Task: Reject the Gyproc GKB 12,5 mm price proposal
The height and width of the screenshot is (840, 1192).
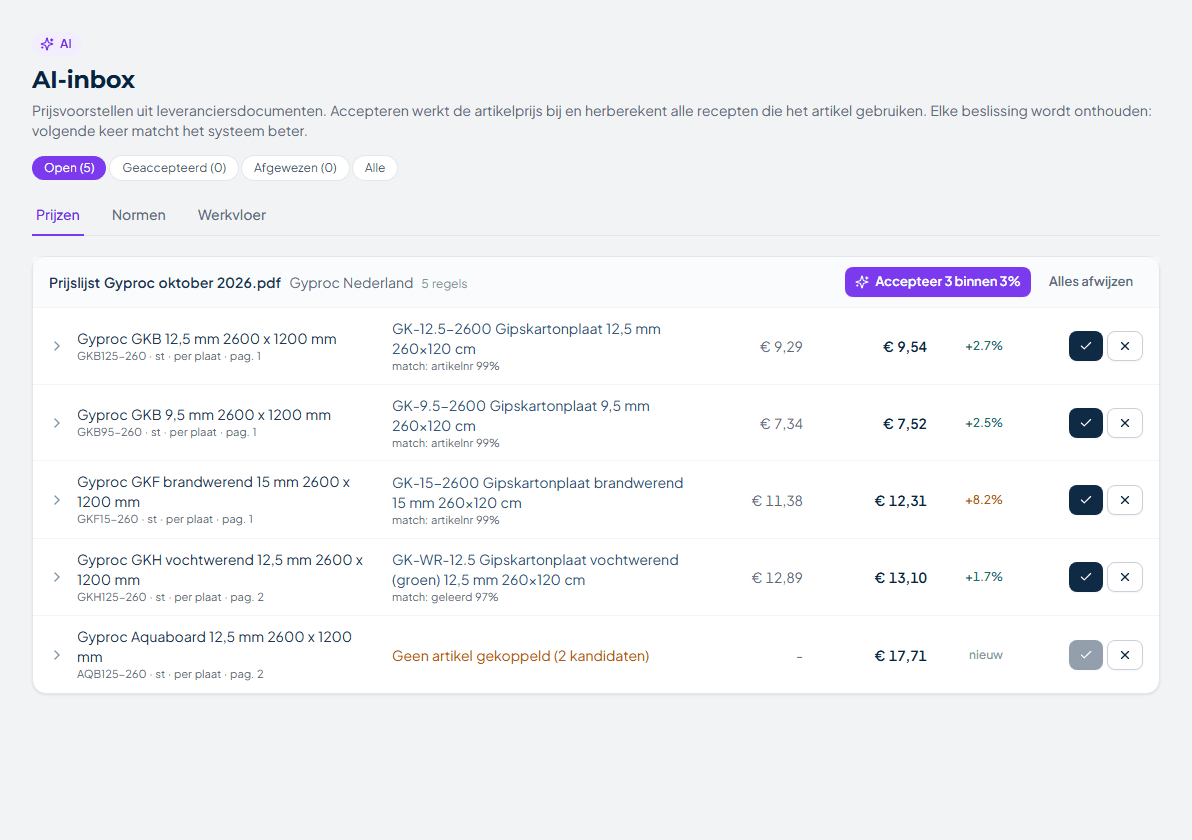Action: point(1125,346)
